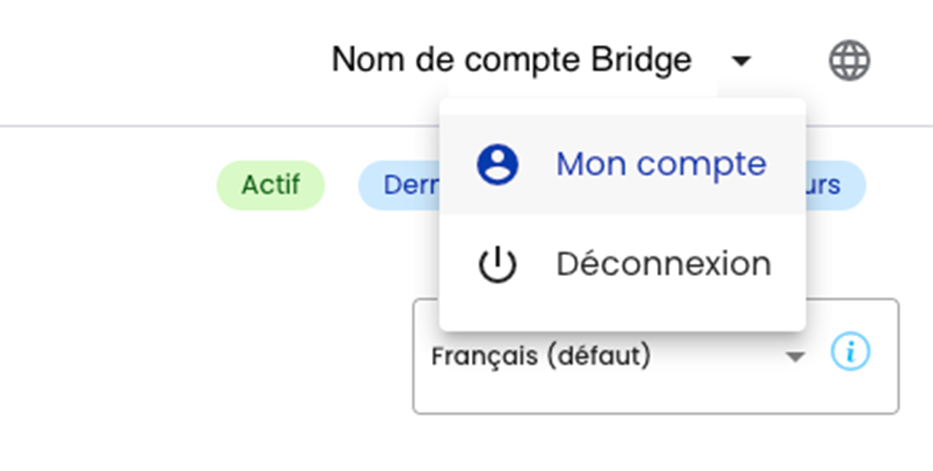The image size is (933, 471).
Task: Click the "Déconnexion" text label
Action: coord(663,265)
